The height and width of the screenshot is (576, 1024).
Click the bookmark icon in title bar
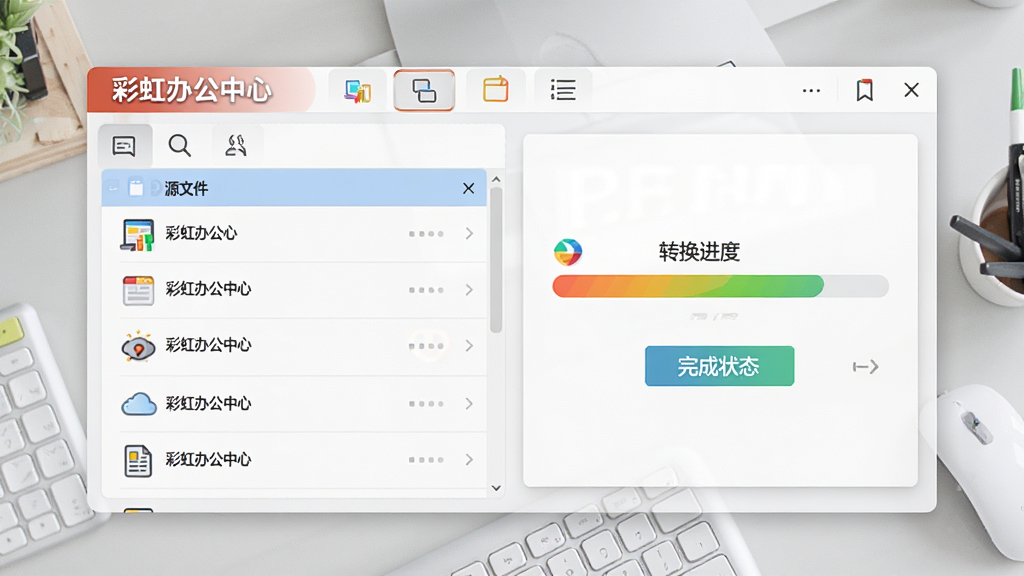click(865, 90)
